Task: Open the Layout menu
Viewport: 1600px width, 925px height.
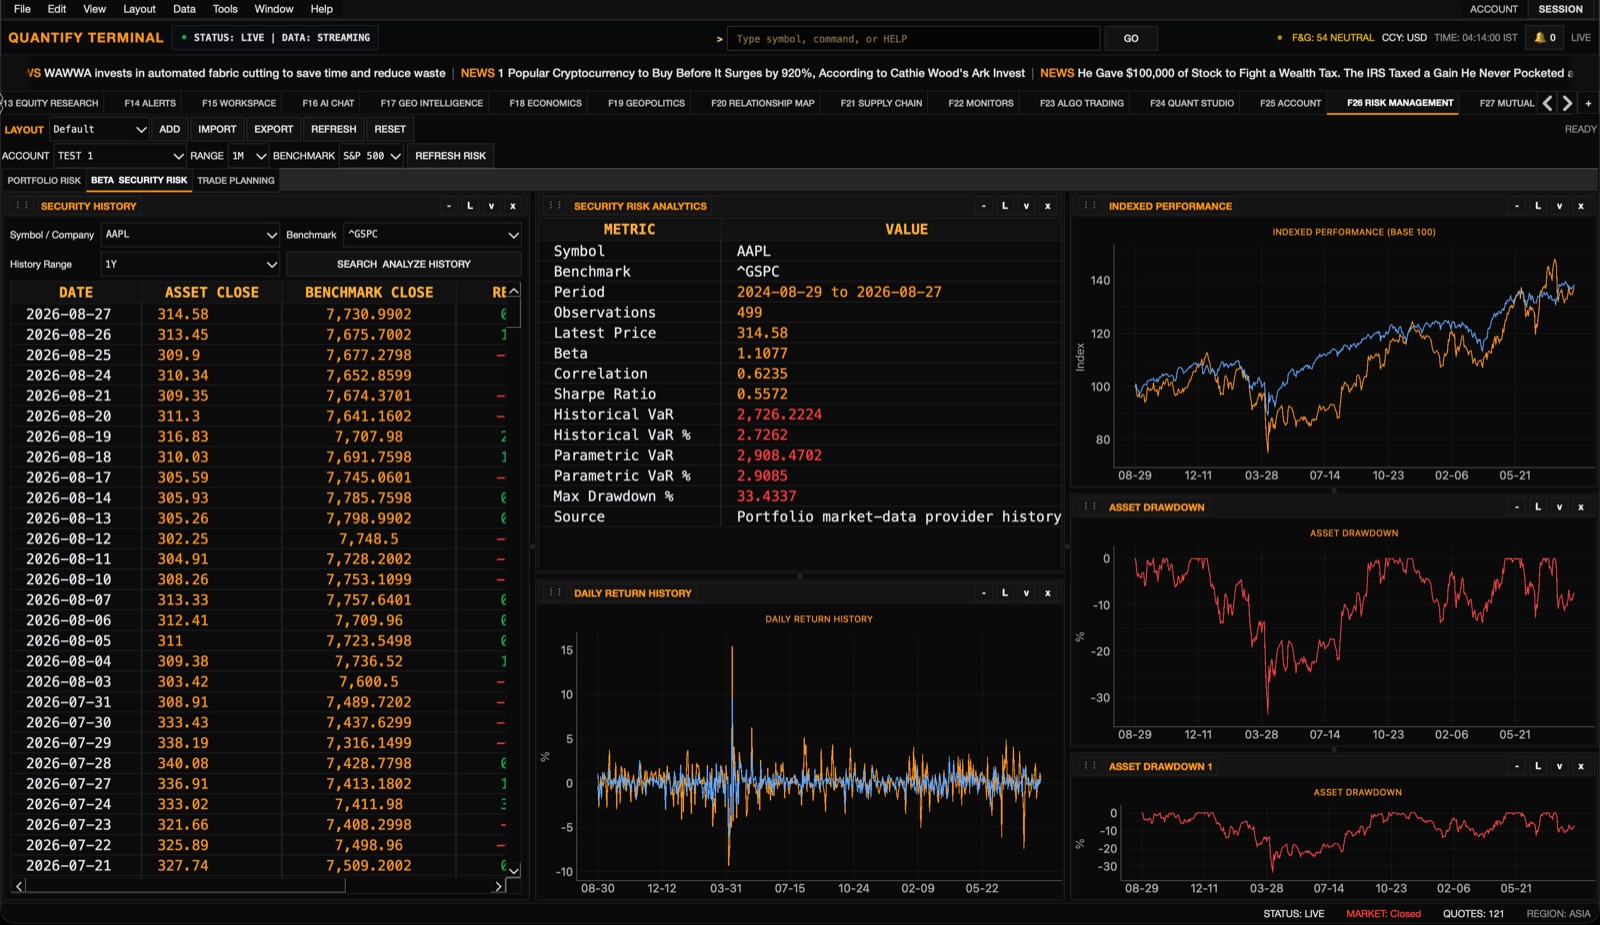Action: click(x=139, y=9)
